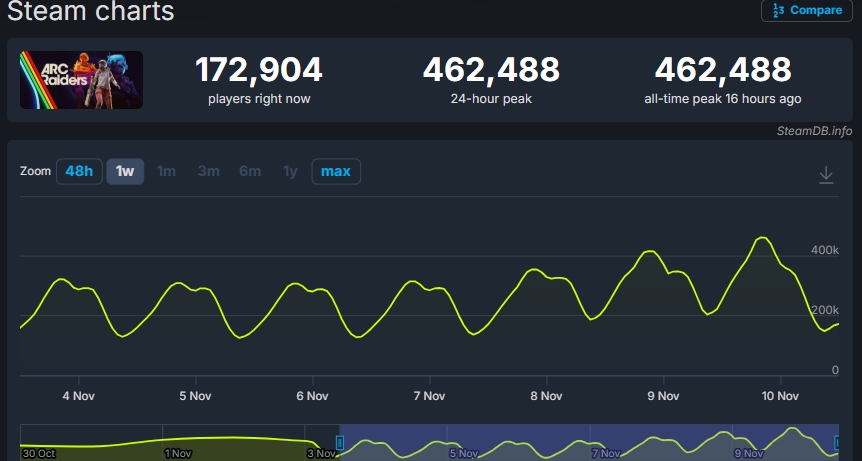Click the right navigator range handle
The width and height of the screenshot is (862, 461).
pos(838,442)
